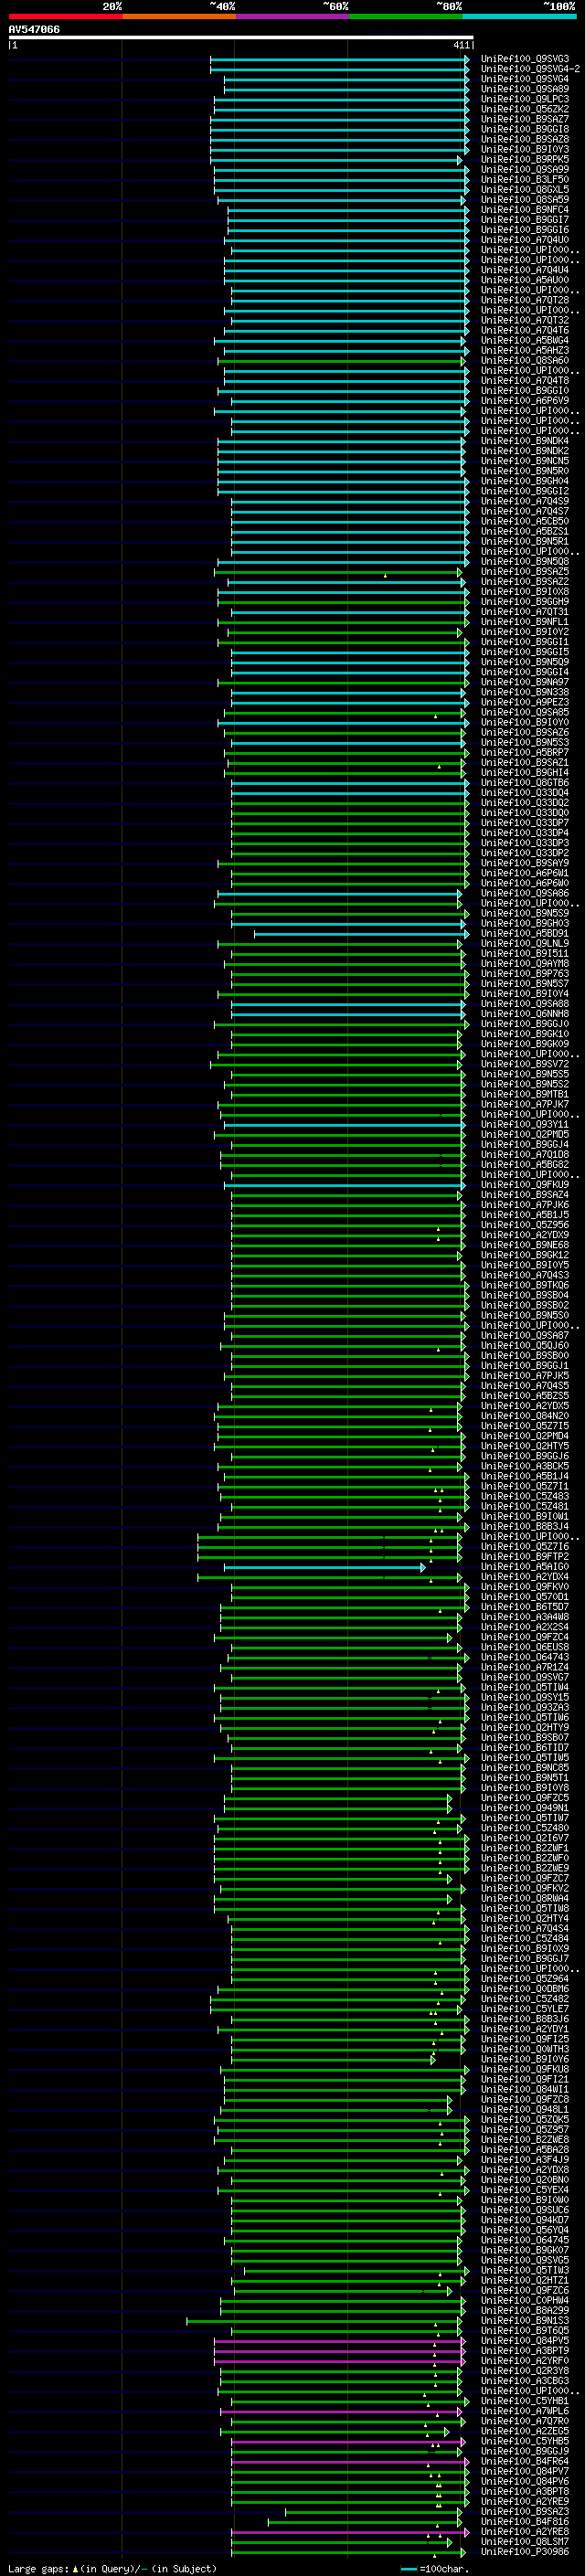Click the query end position label 411
Screen dimensions: 585x2576
(461, 45)
